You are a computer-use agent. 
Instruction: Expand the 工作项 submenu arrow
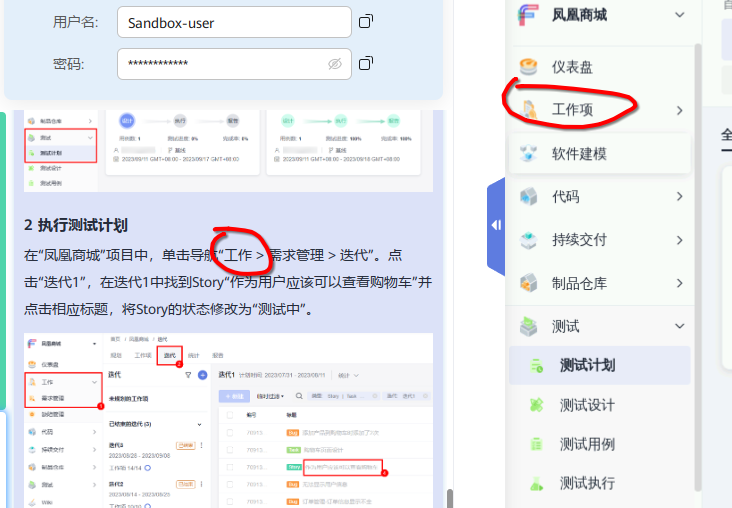point(680,111)
